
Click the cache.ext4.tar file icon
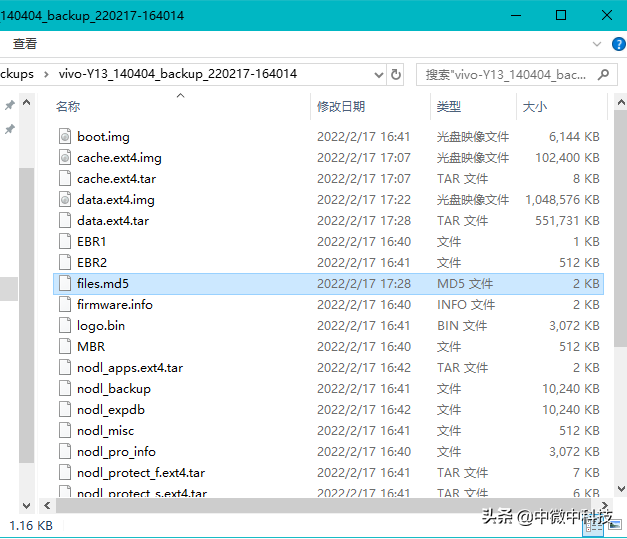[65, 178]
